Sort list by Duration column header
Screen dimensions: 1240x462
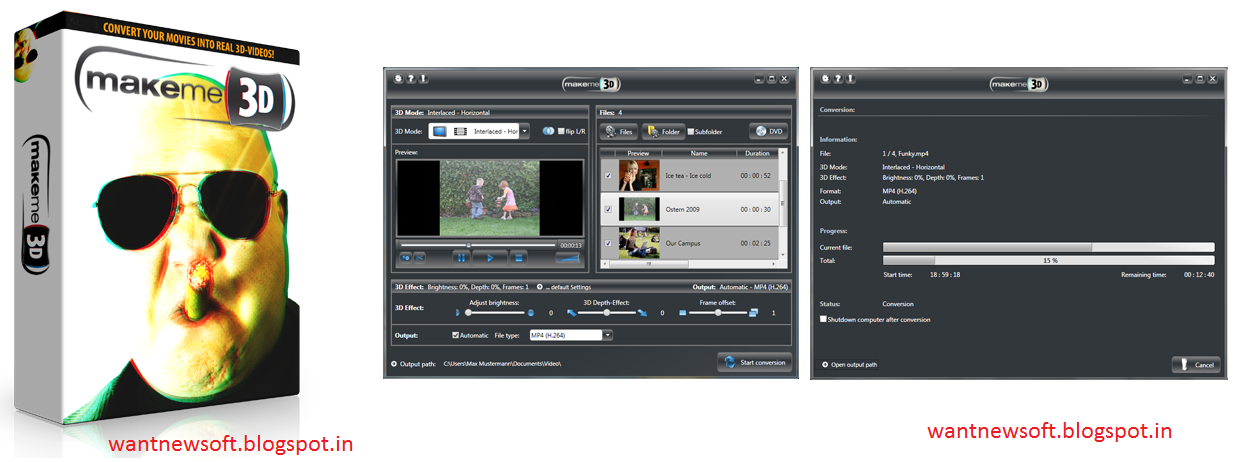[758, 153]
